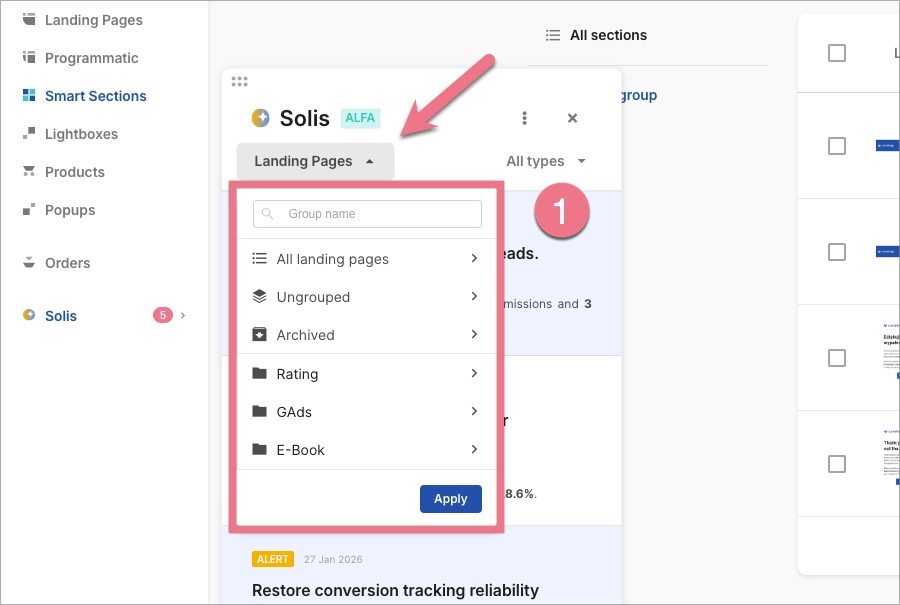Select All landing pages from the group list

(x=332, y=258)
